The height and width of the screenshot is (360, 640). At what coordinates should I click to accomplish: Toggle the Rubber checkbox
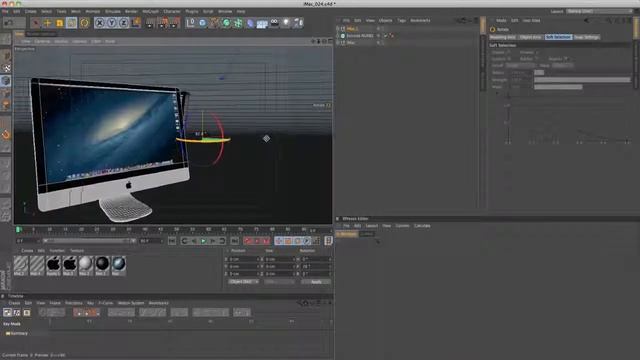pyautogui.click(x=537, y=59)
